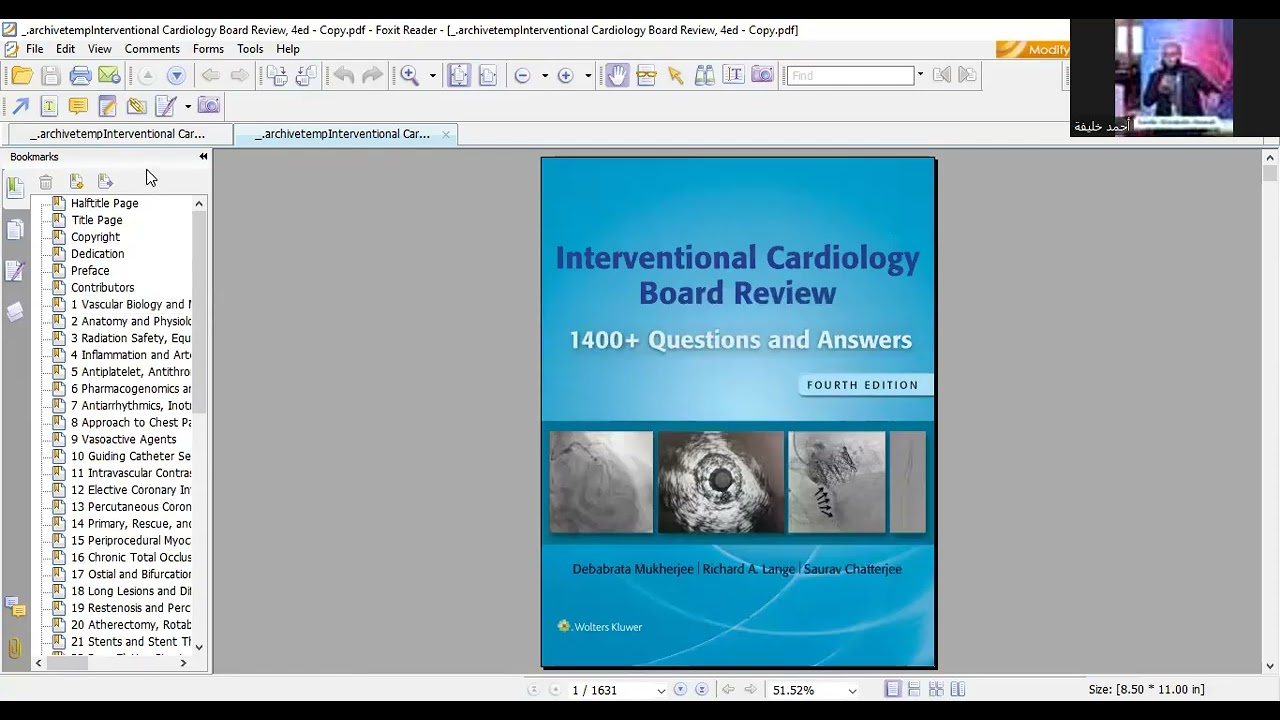This screenshot has height=720, width=1280.
Task: Select the Halftitle Page bookmark
Action: pos(104,203)
